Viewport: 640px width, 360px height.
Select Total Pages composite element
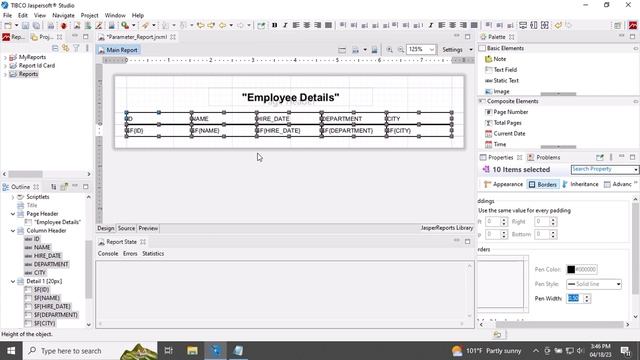503,123
